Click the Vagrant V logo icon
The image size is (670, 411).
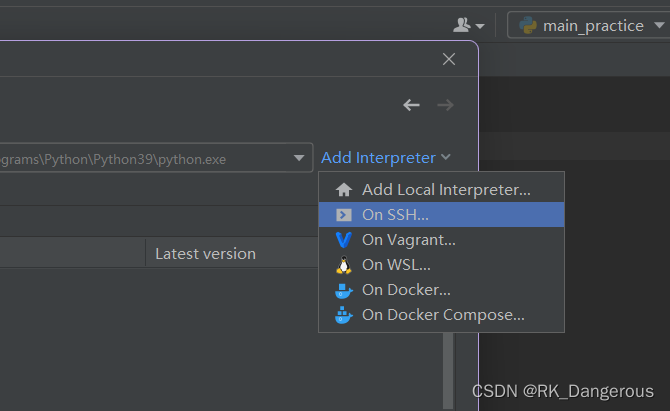point(344,240)
